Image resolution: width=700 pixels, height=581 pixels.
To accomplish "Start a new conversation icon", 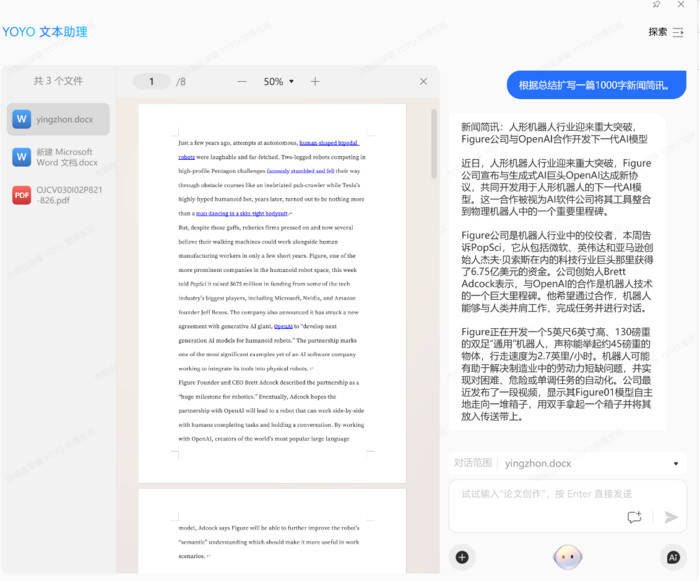I will click(x=634, y=517).
